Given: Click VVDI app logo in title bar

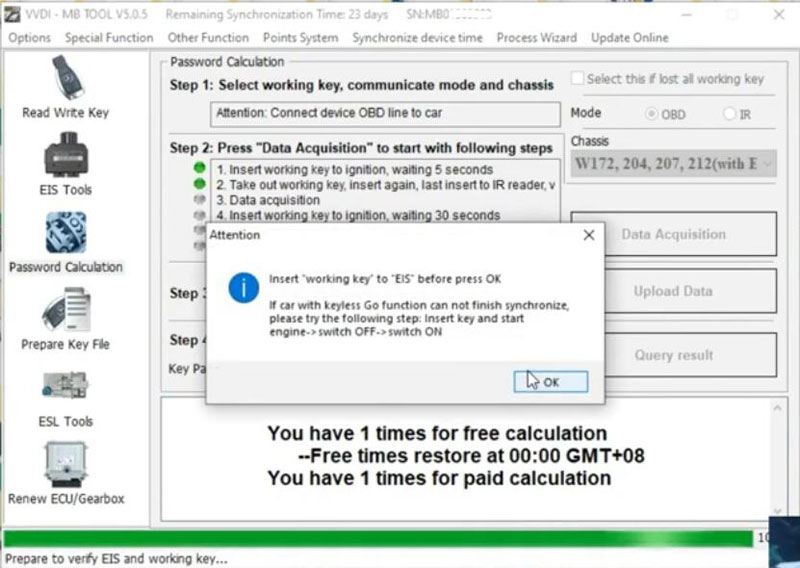Looking at the screenshot, I should pyautogui.click(x=12, y=14).
